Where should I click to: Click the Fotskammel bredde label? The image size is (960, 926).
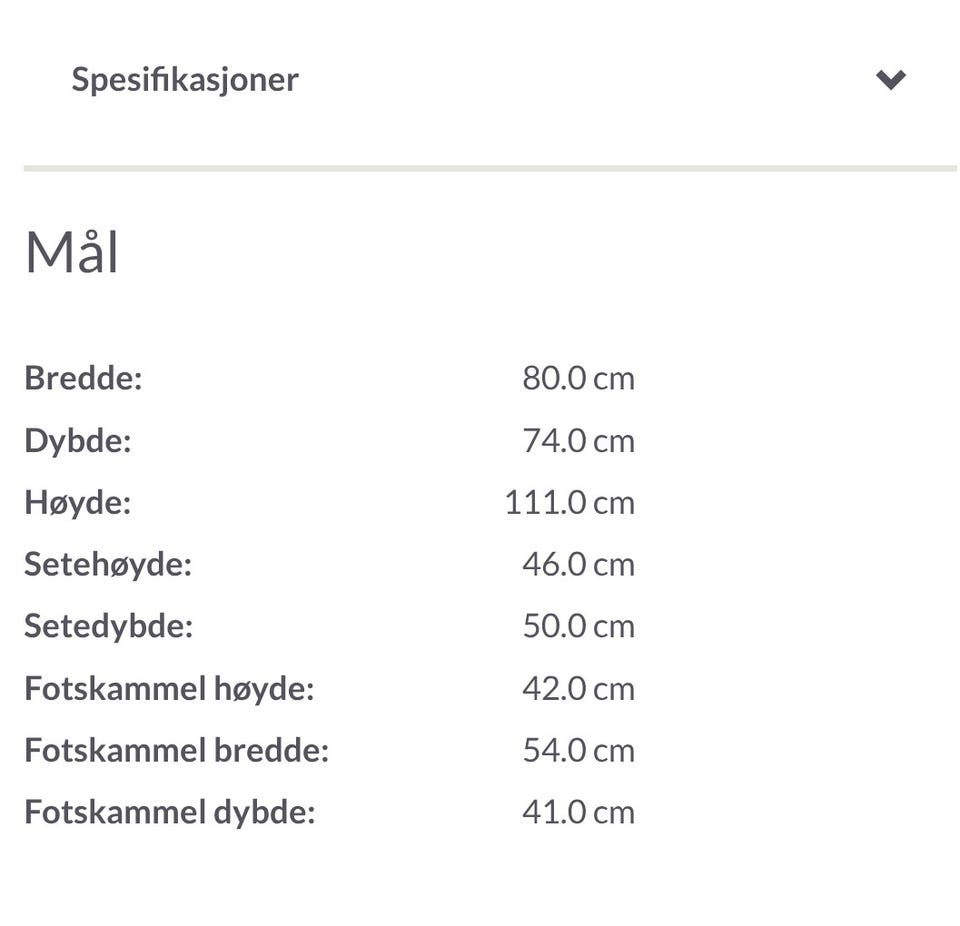pos(176,750)
